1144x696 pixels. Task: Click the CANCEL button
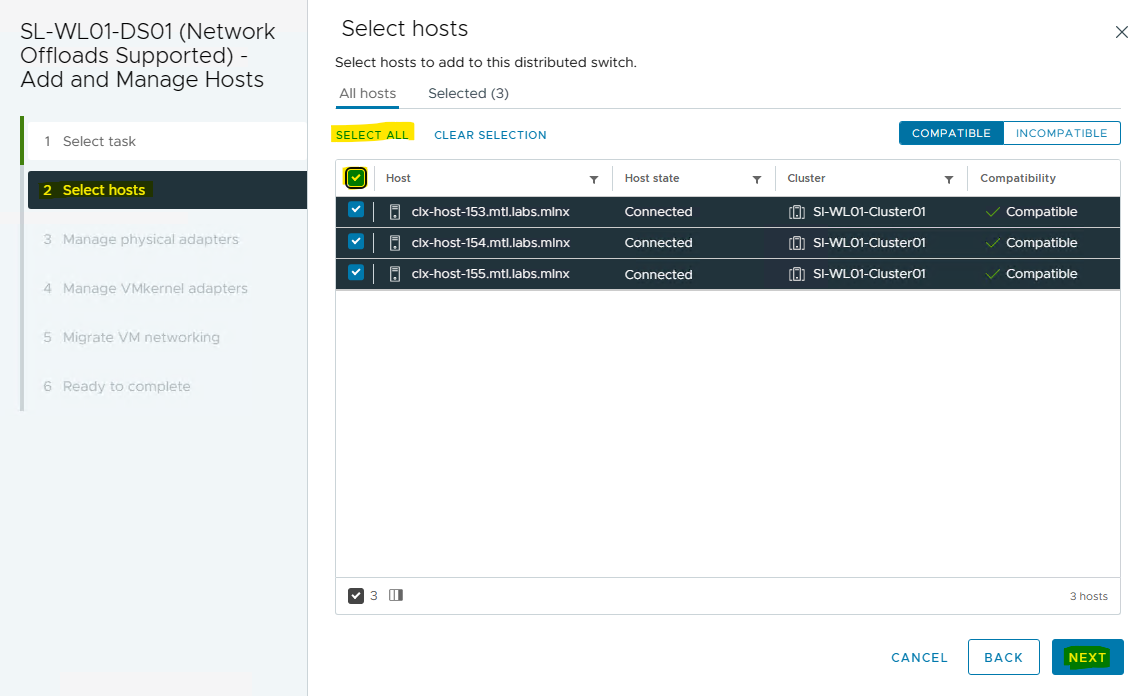click(x=919, y=657)
